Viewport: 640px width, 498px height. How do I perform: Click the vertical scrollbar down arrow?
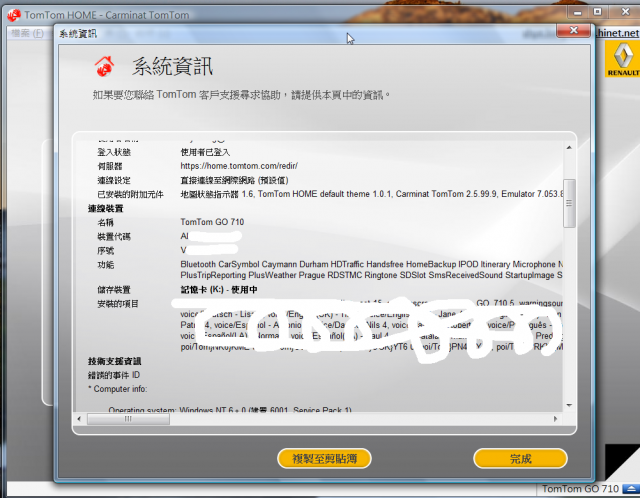click(x=569, y=405)
